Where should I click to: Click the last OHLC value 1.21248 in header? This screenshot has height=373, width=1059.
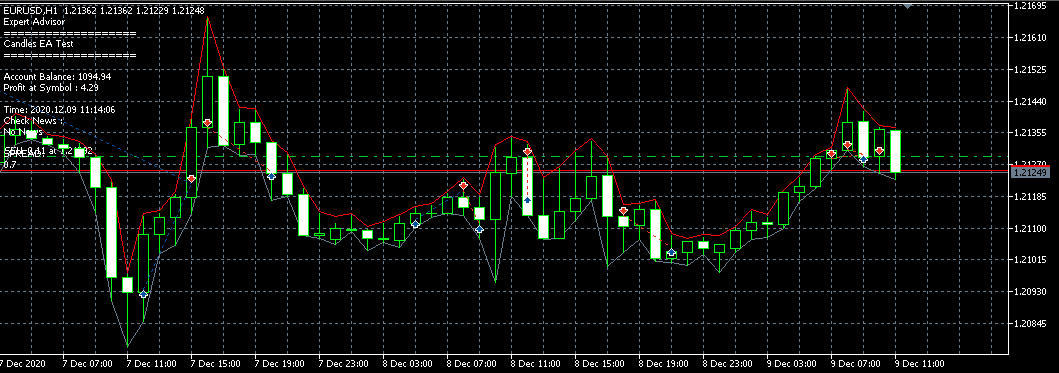coord(189,11)
